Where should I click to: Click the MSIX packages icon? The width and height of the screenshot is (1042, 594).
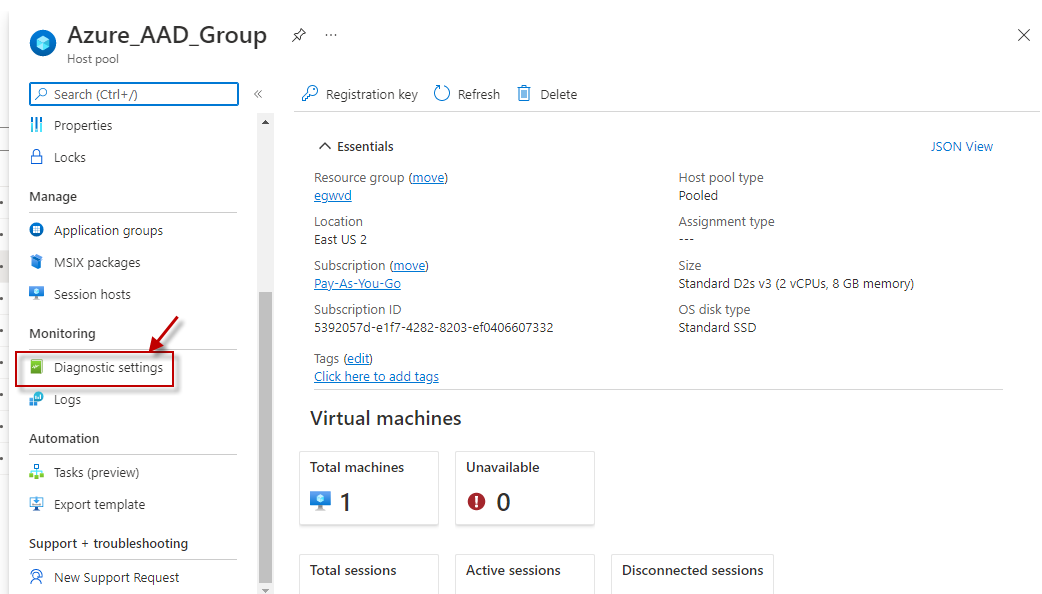(x=37, y=262)
